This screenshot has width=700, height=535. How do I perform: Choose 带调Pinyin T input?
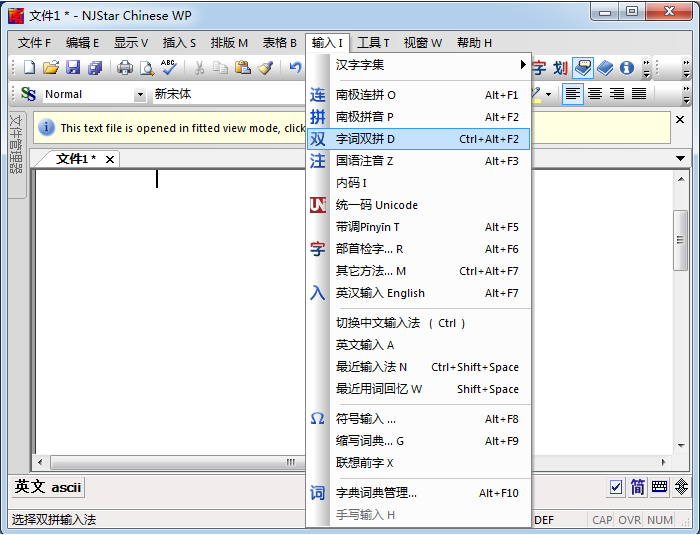click(x=418, y=227)
